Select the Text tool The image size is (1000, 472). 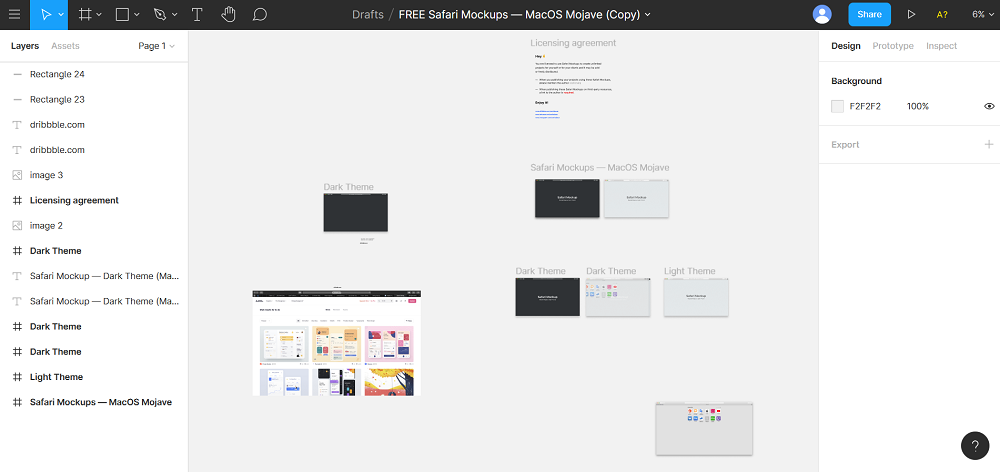coord(198,15)
